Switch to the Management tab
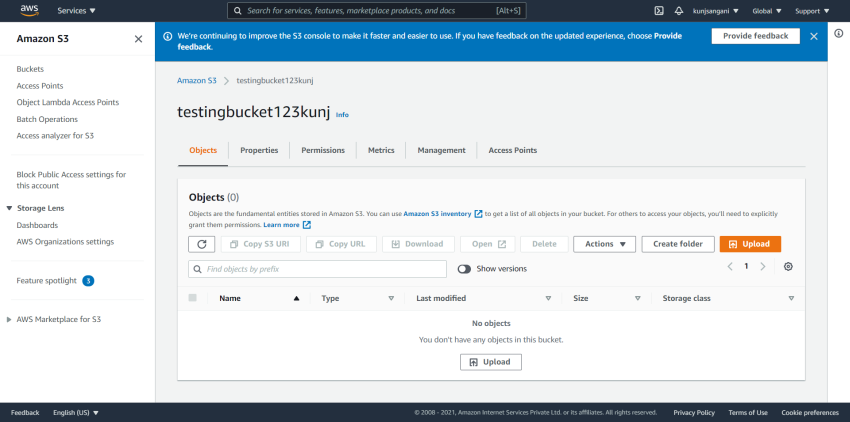 (441, 150)
